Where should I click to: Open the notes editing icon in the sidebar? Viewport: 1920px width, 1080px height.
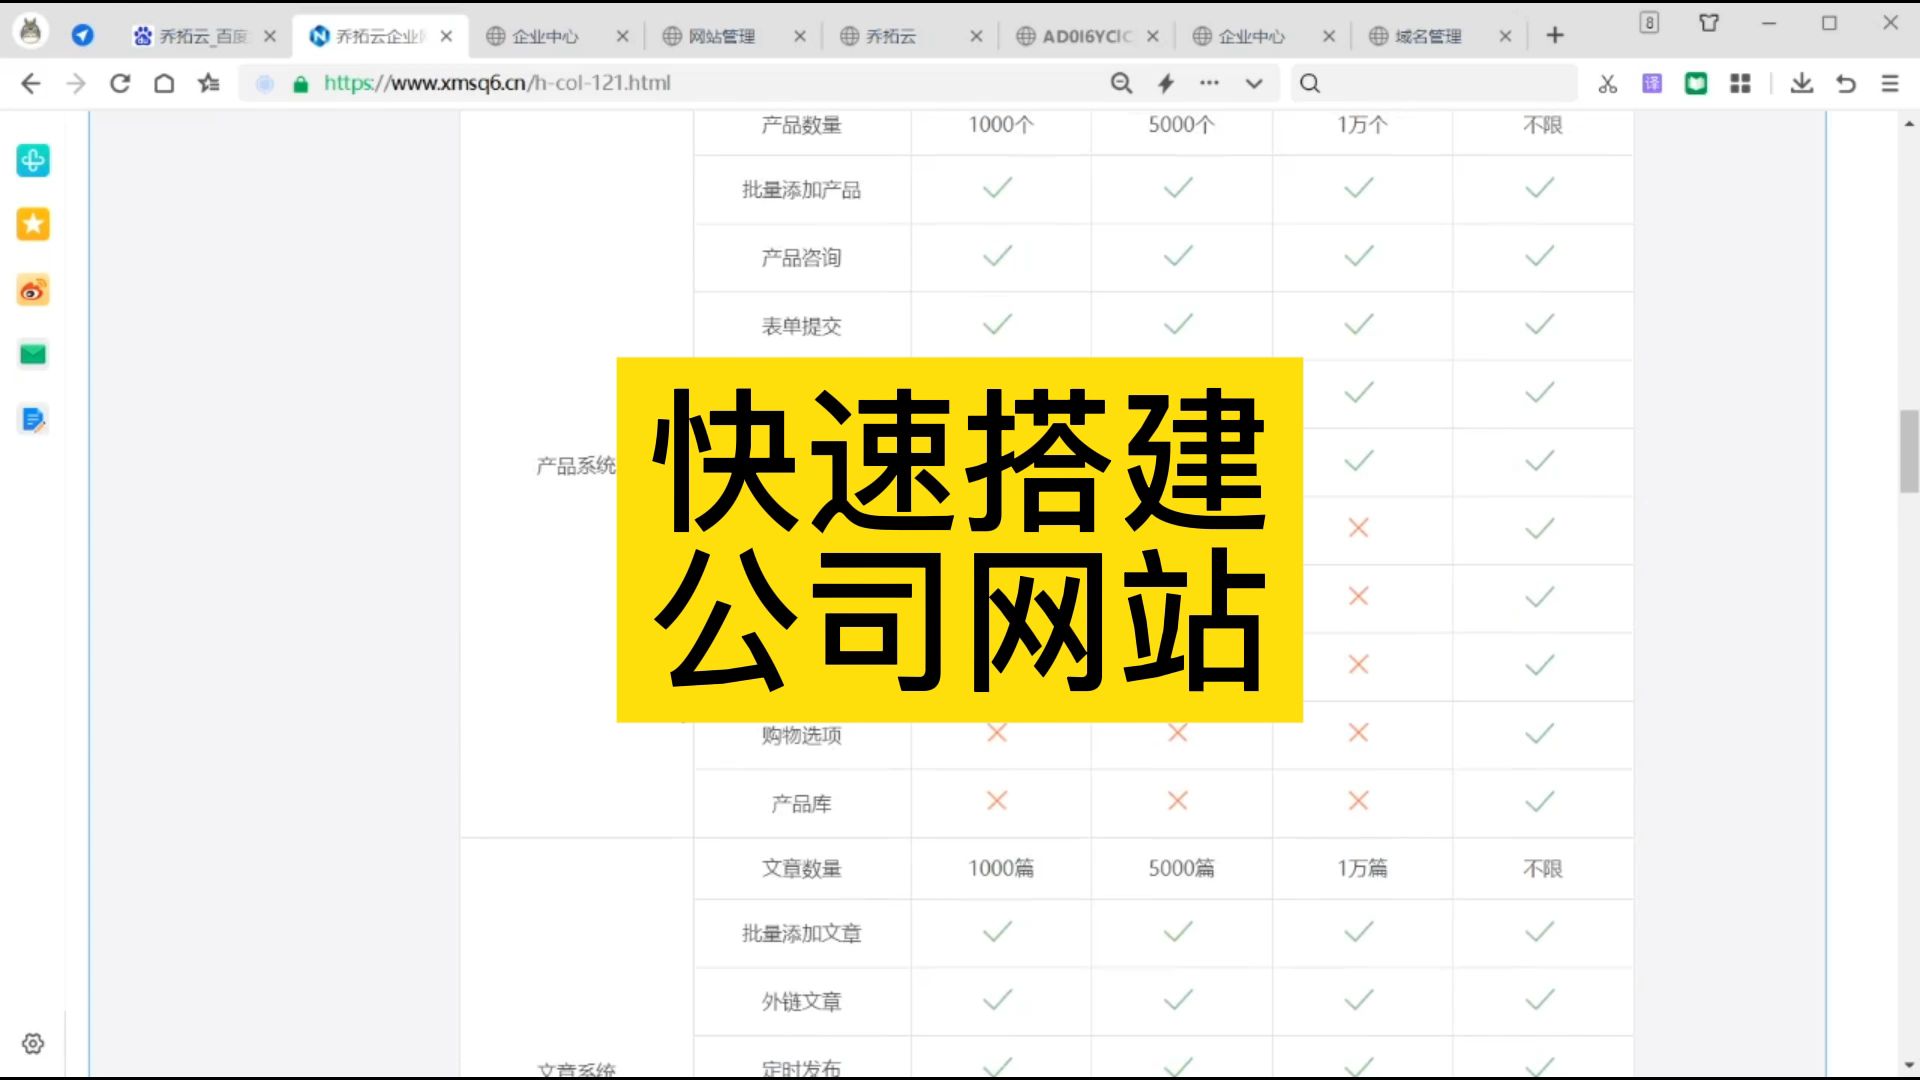(33, 420)
